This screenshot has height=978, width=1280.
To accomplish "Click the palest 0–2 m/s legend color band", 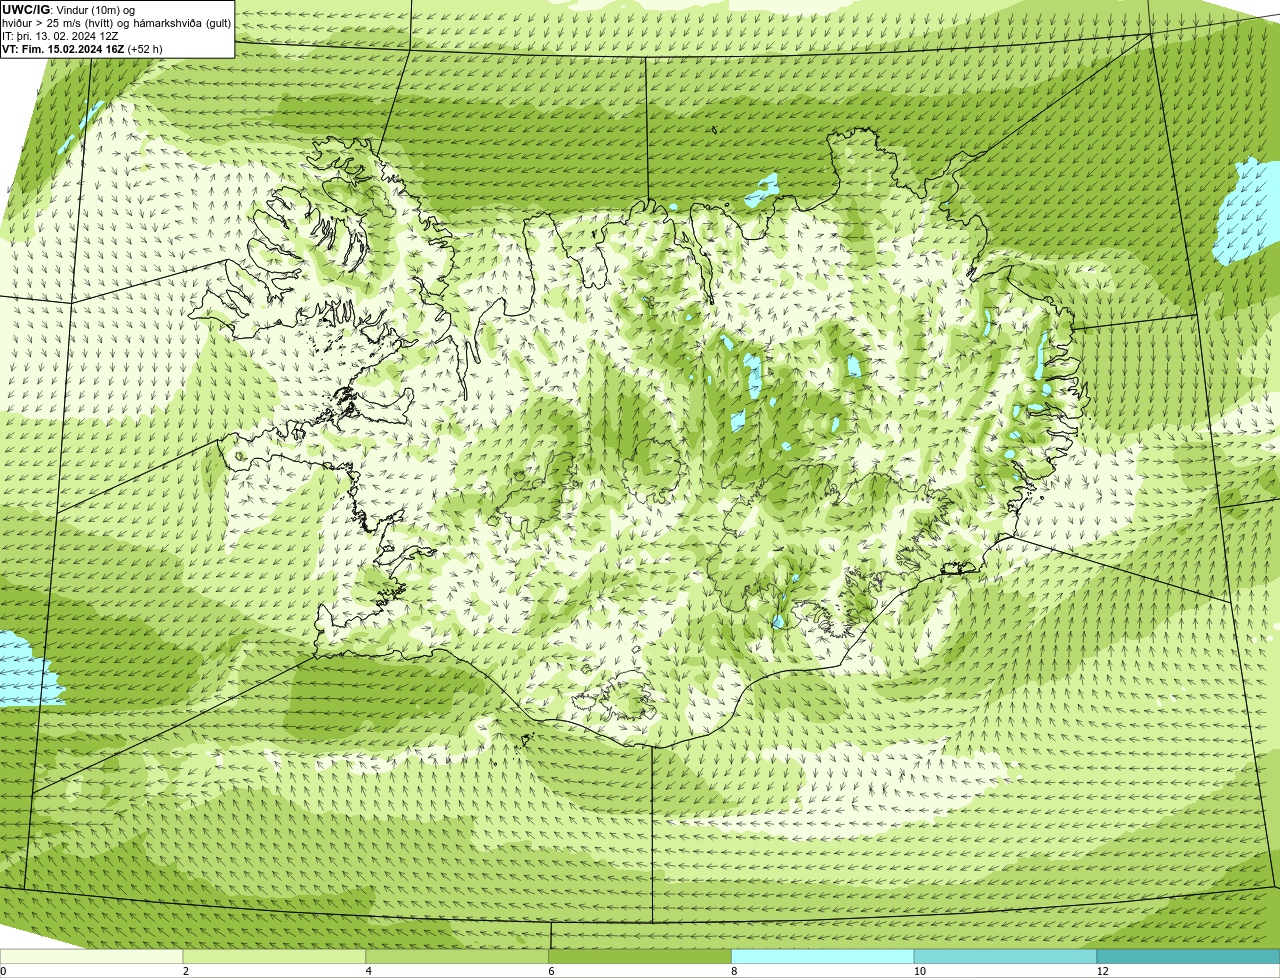I will (x=92, y=956).
